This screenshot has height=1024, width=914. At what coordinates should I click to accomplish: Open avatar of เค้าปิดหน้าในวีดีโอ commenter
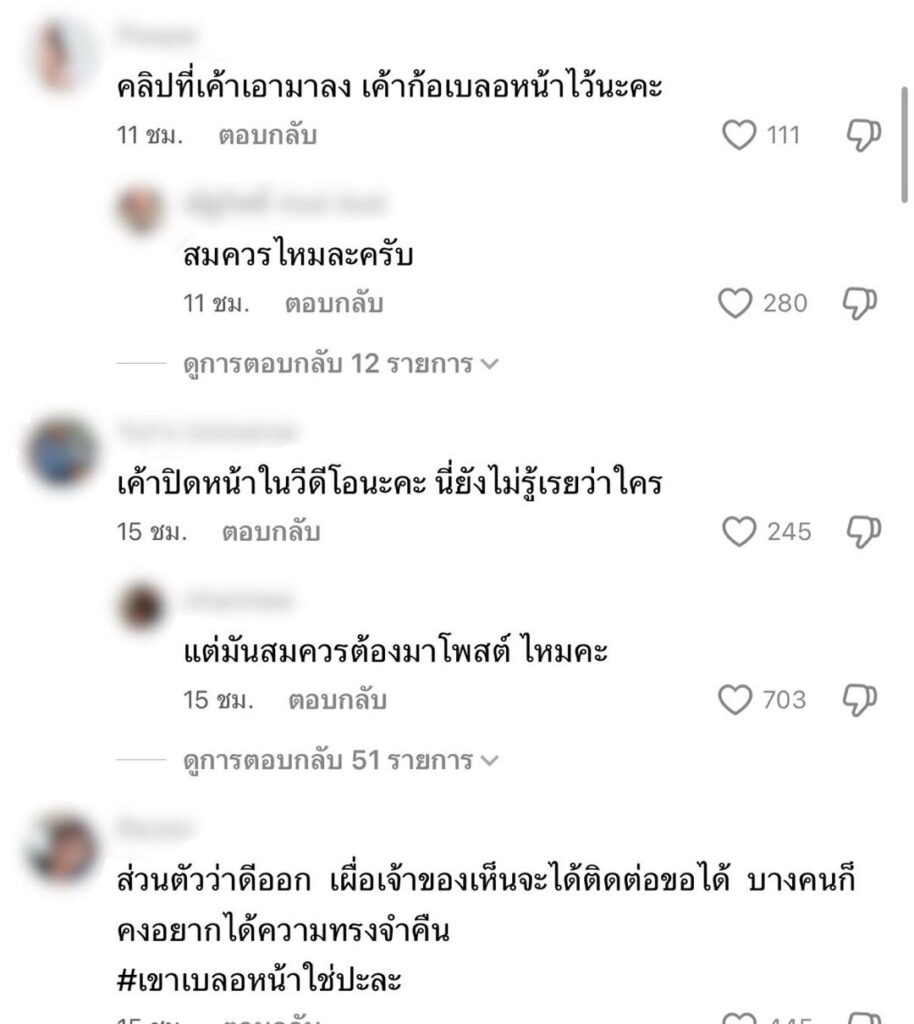(x=62, y=452)
